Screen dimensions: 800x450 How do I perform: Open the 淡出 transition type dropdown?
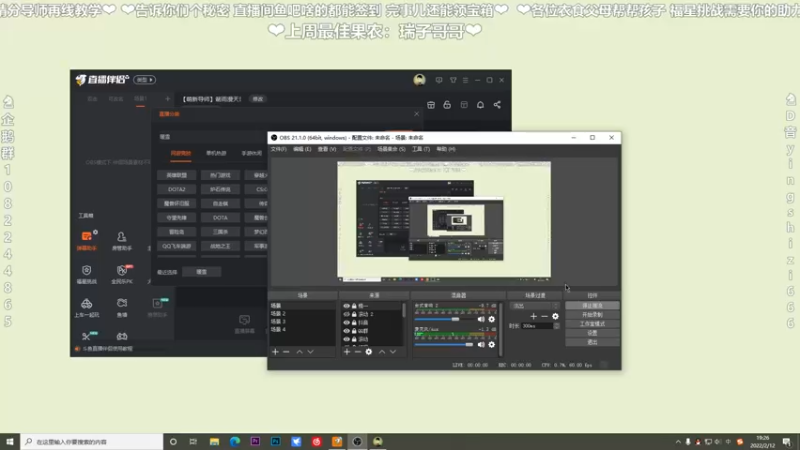[535, 306]
